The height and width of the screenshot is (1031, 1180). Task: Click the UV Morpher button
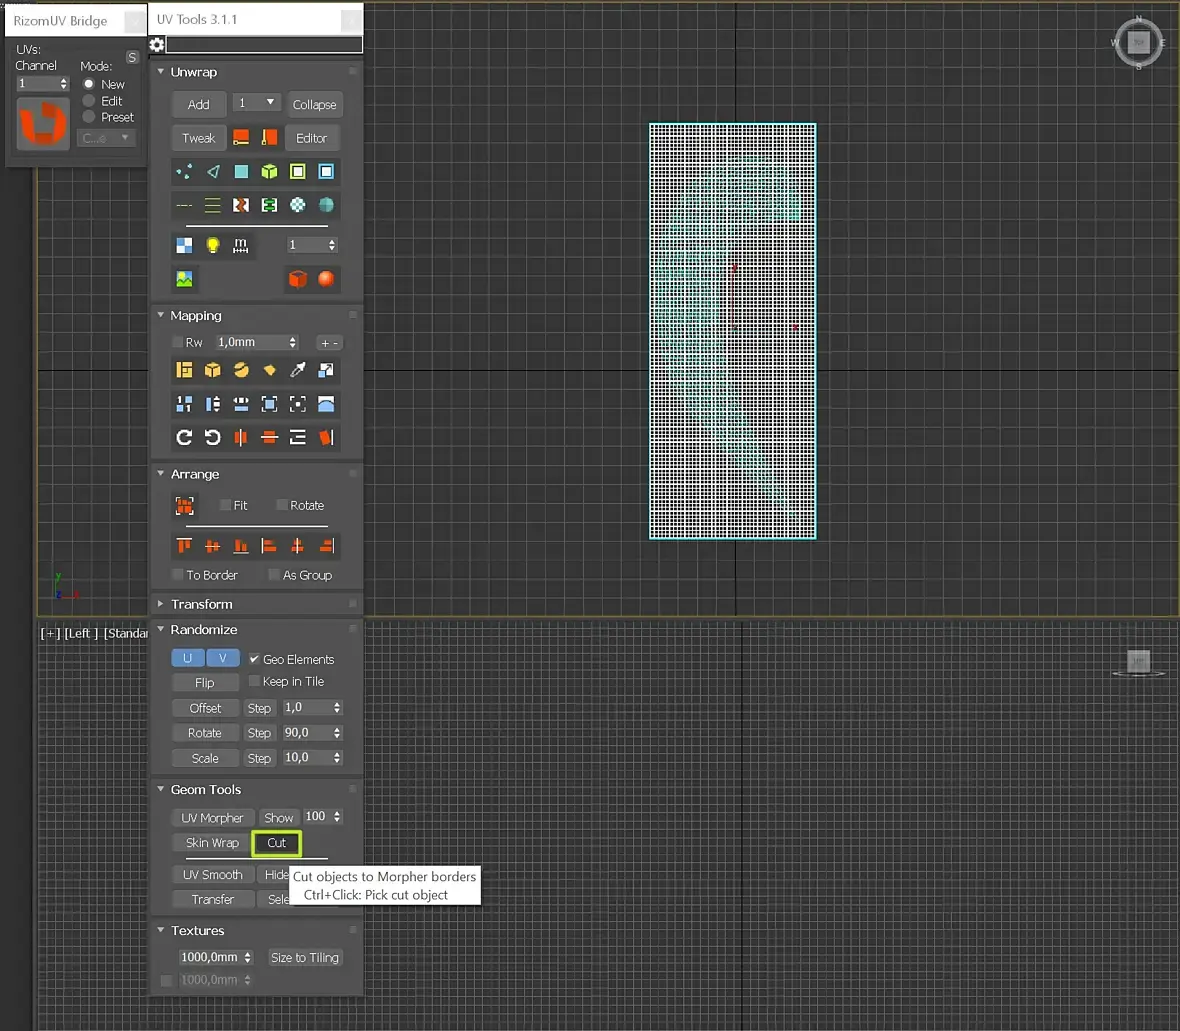click(x=212, y=818)
